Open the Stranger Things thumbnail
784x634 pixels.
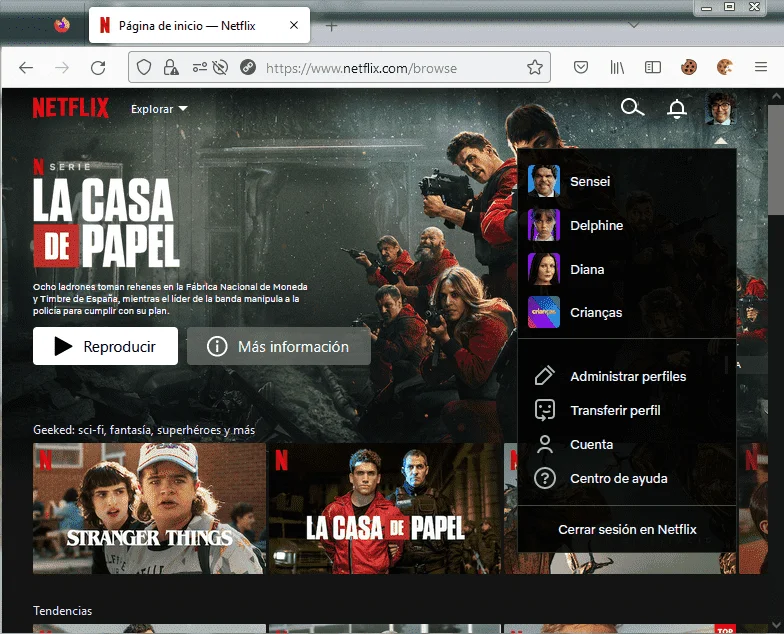(x=150, y=508)
